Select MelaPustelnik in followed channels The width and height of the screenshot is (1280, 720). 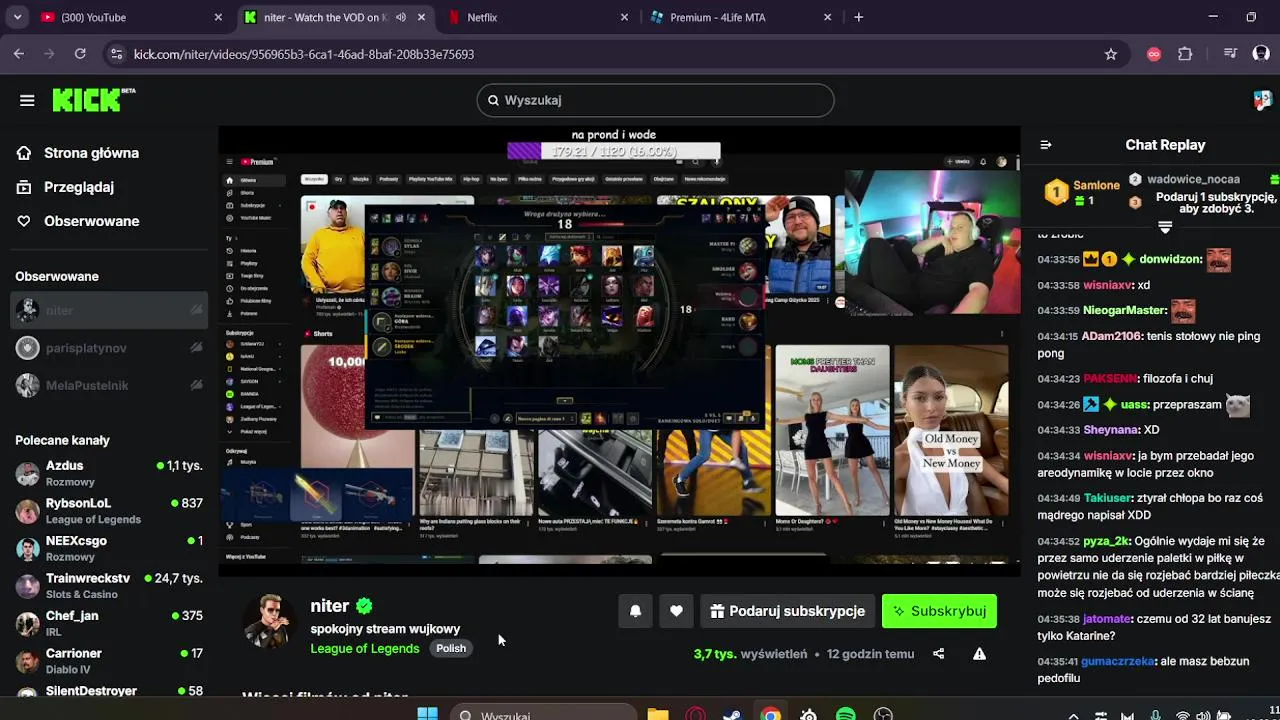109,385
